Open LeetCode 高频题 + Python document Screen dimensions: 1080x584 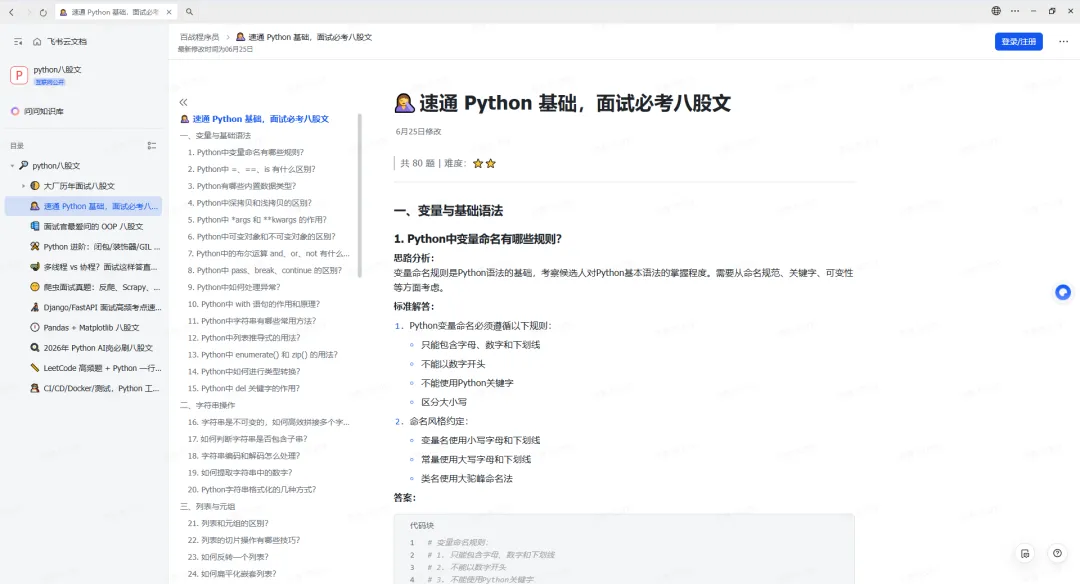point(101,368)
